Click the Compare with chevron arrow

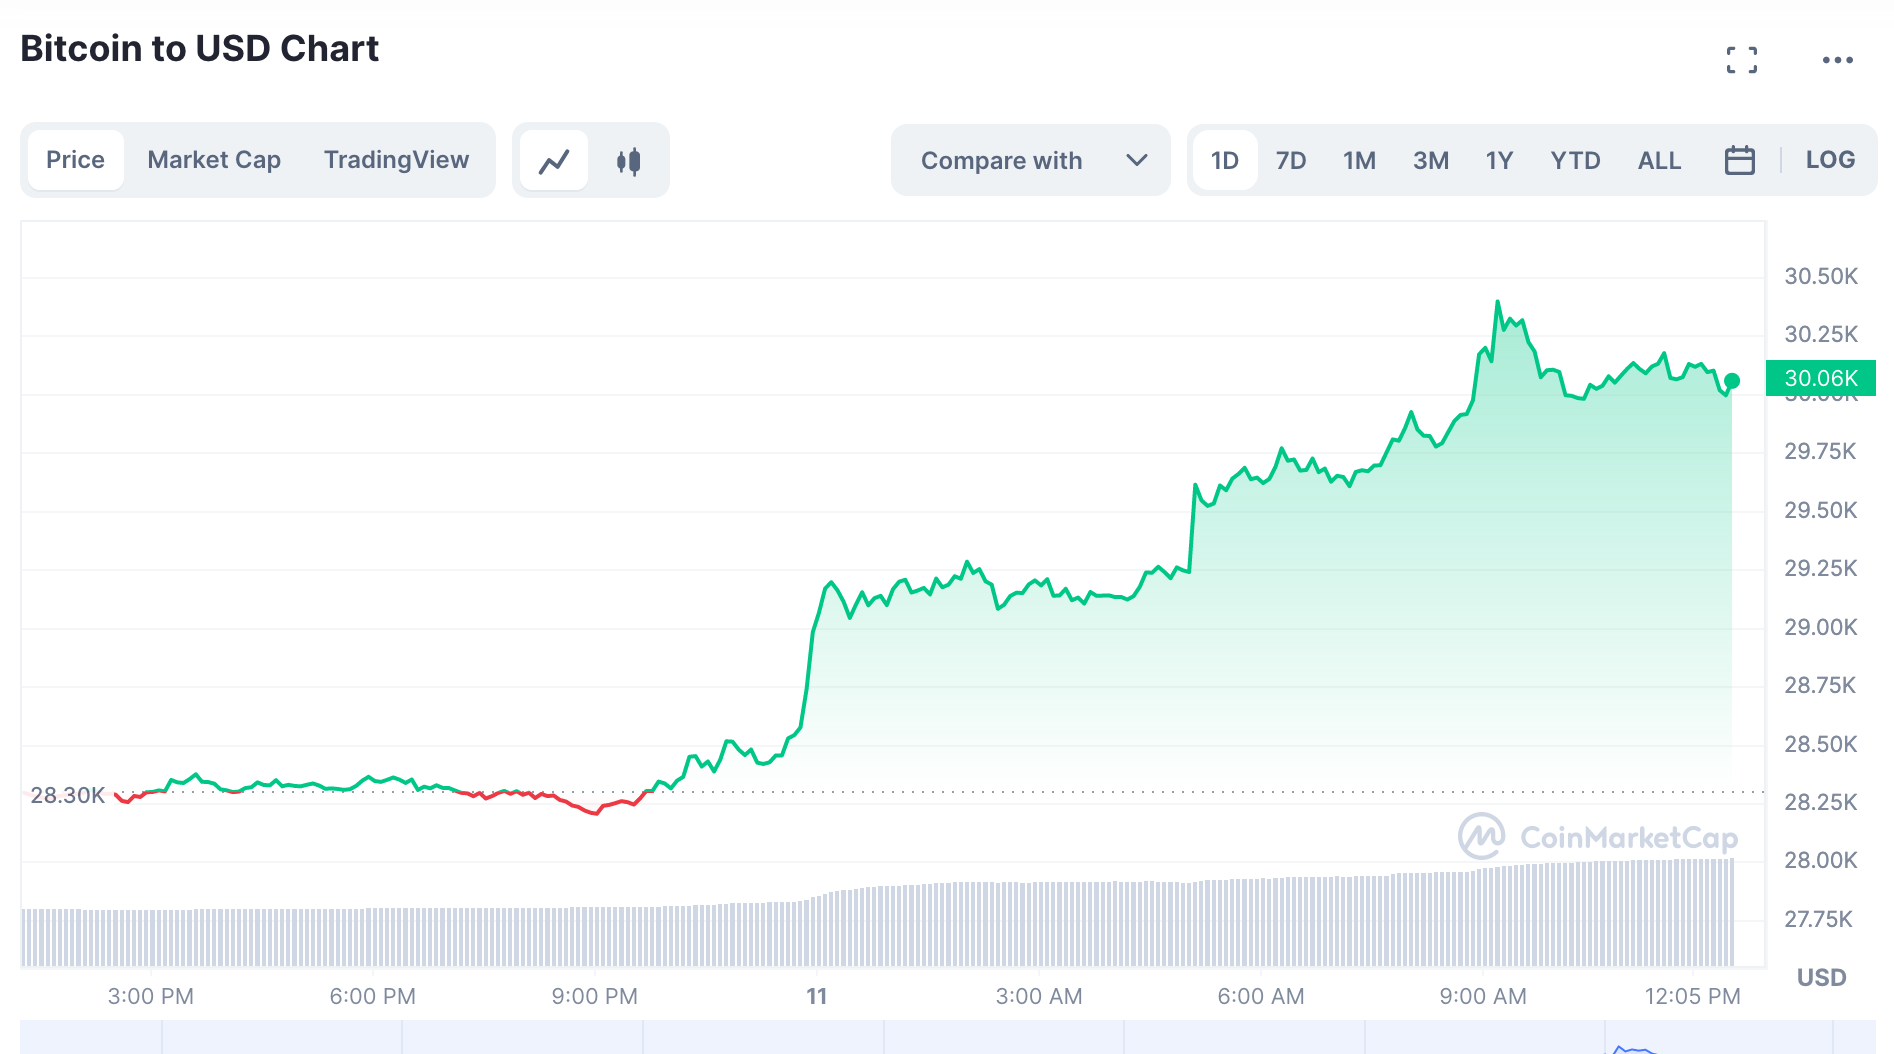[1136, 160]
